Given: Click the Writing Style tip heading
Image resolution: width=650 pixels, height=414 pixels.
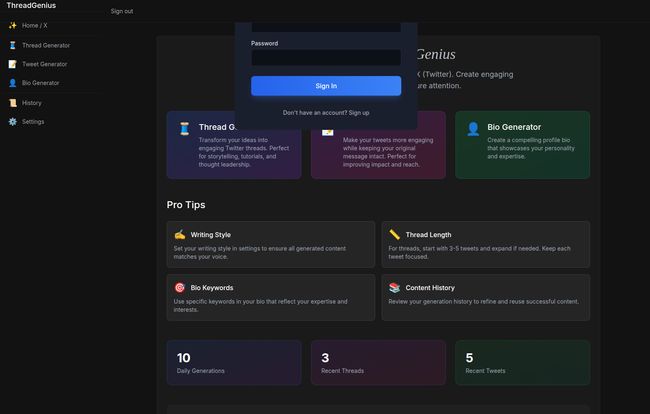Looking at the screenshot, I should click(211, 235).
